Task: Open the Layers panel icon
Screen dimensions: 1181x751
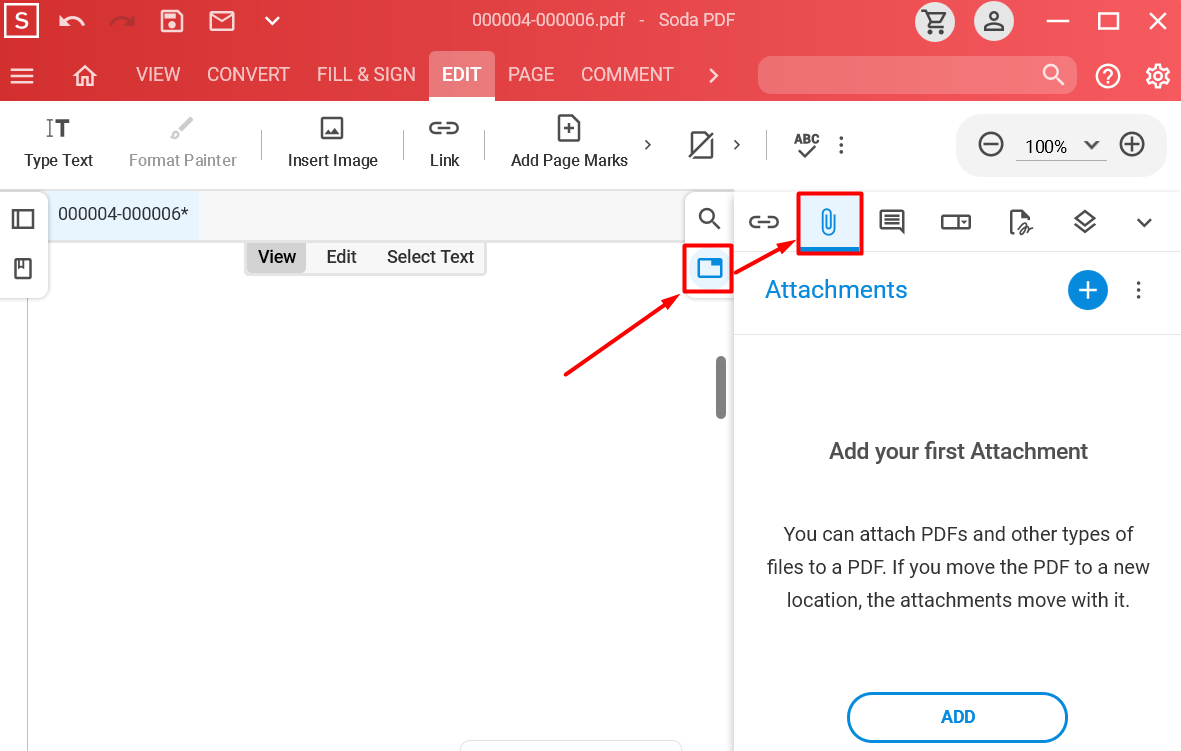Action: pos(1084,222)
